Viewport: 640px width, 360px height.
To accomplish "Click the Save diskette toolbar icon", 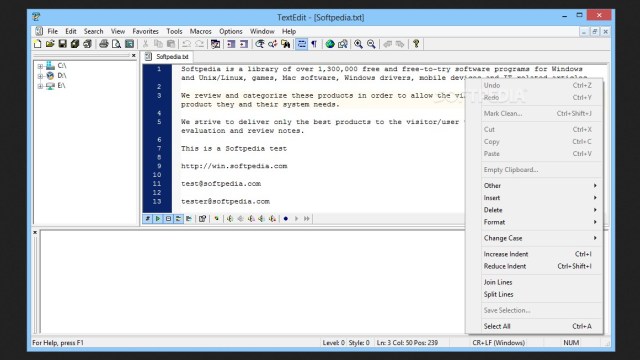I will (62, 44).
